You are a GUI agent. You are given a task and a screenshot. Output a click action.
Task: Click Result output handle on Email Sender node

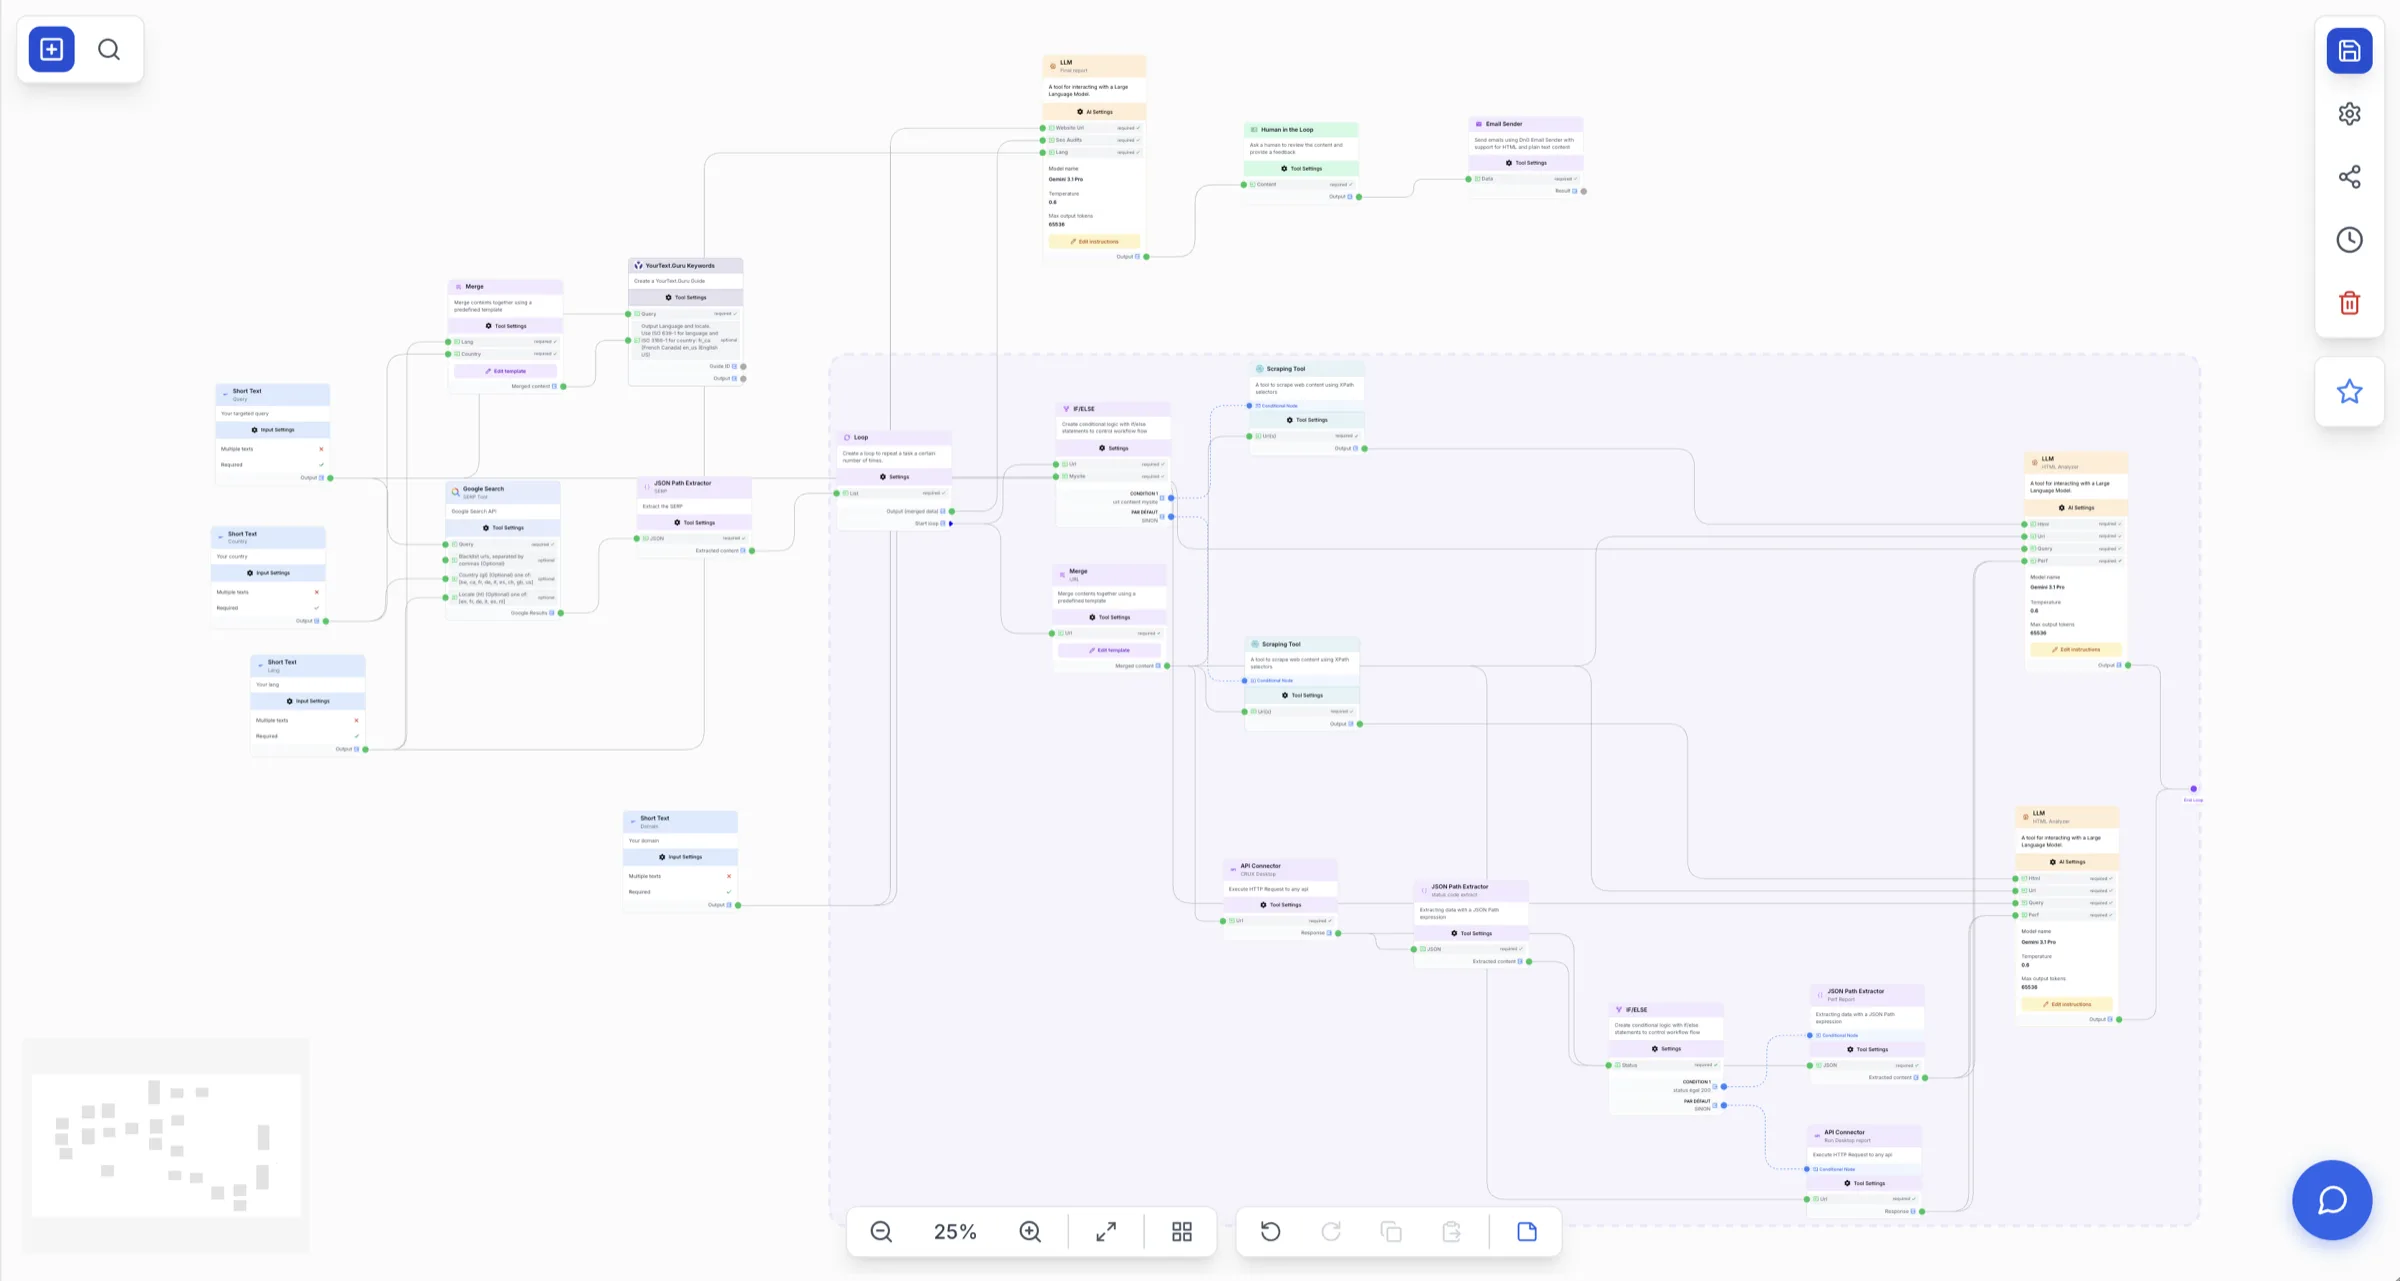1583,191
